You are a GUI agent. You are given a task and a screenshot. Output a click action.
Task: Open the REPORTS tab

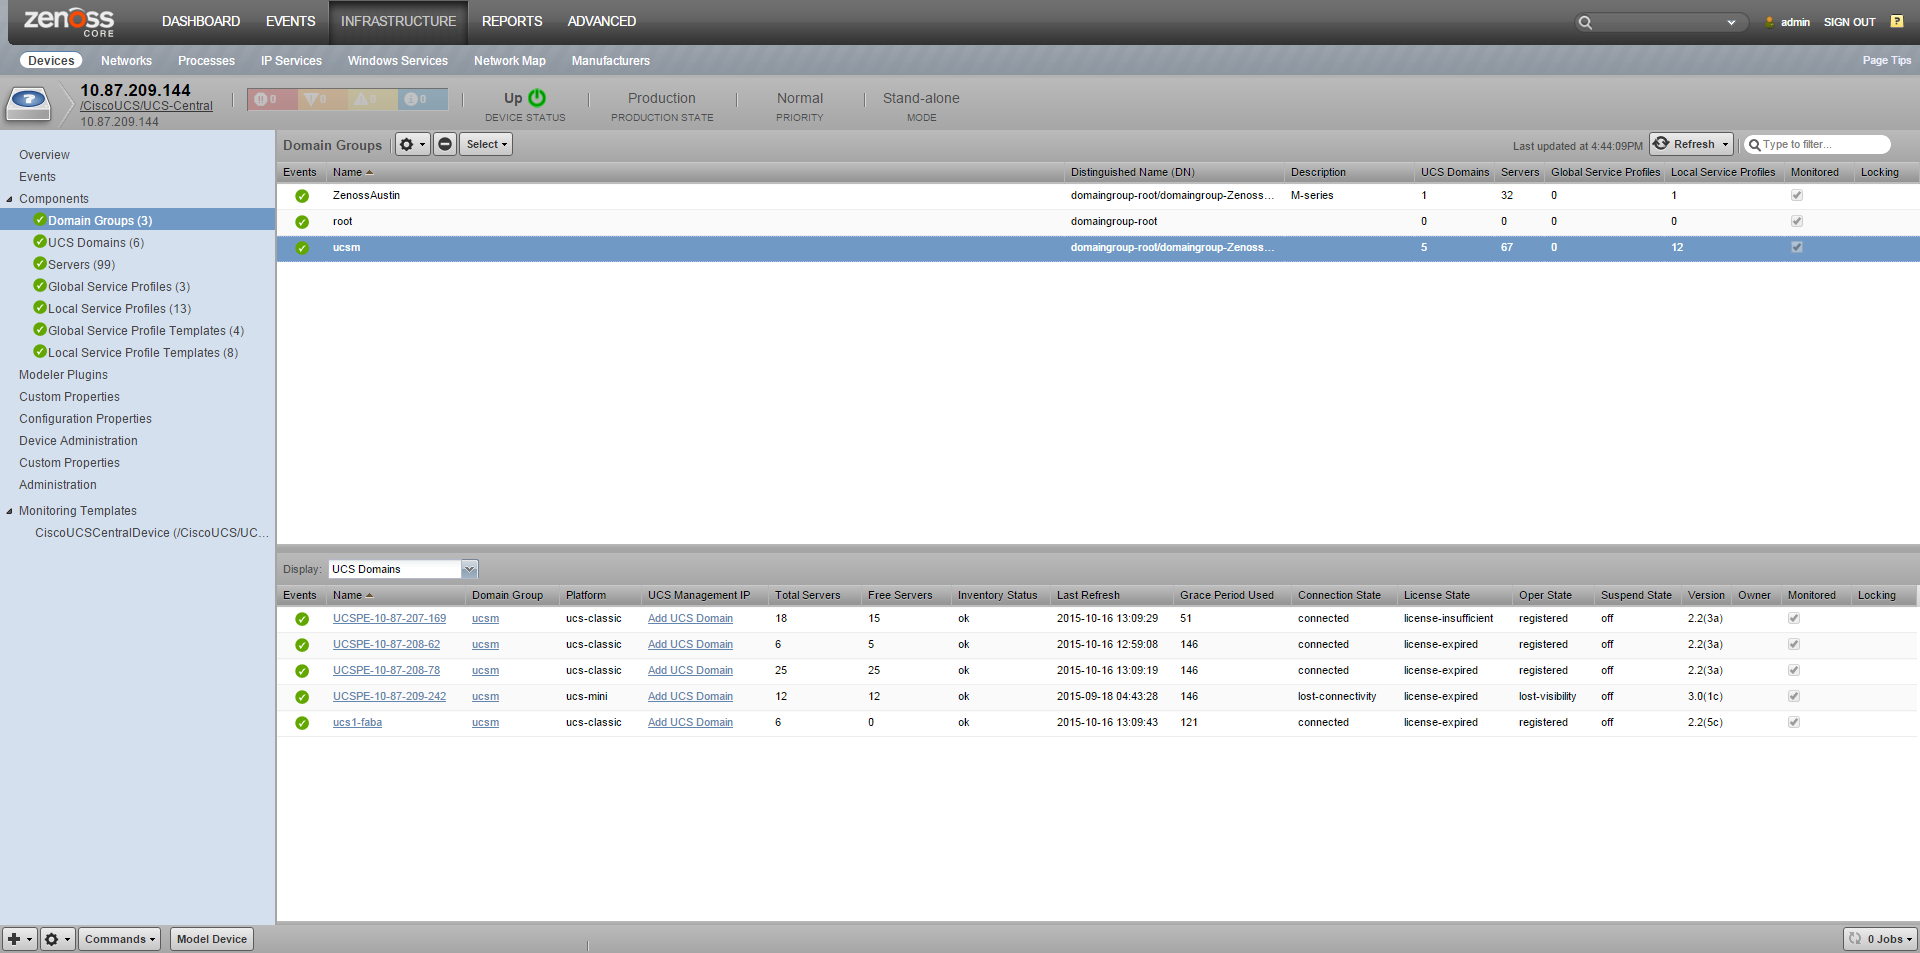512,21
